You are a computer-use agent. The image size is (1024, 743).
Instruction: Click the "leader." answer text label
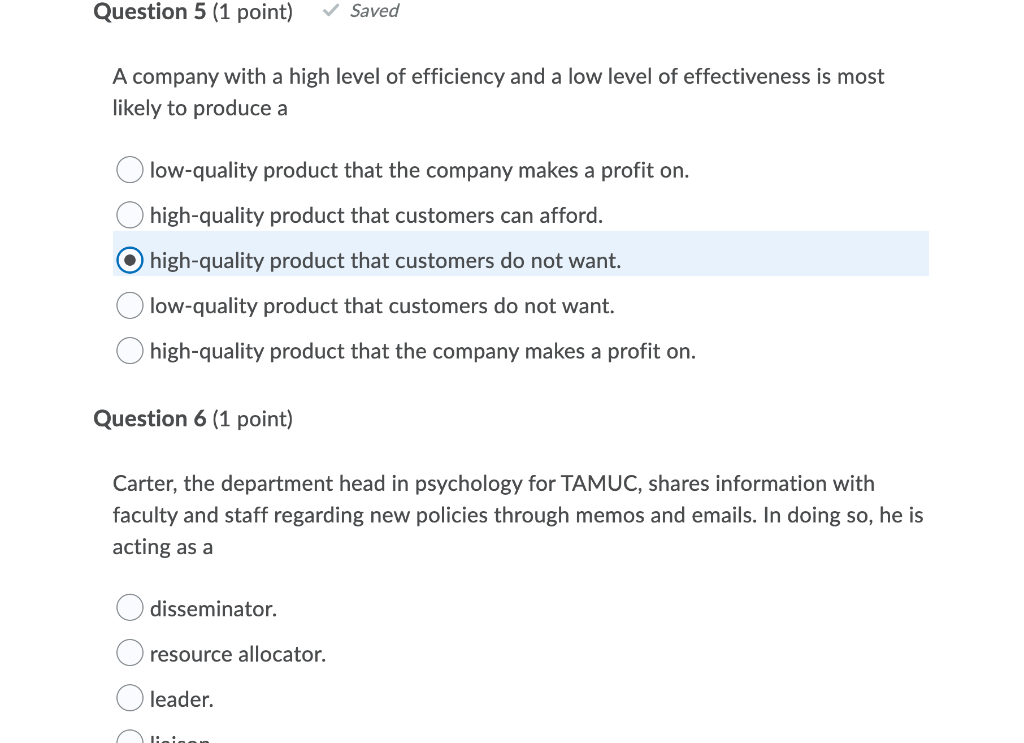tap(181, 698)
